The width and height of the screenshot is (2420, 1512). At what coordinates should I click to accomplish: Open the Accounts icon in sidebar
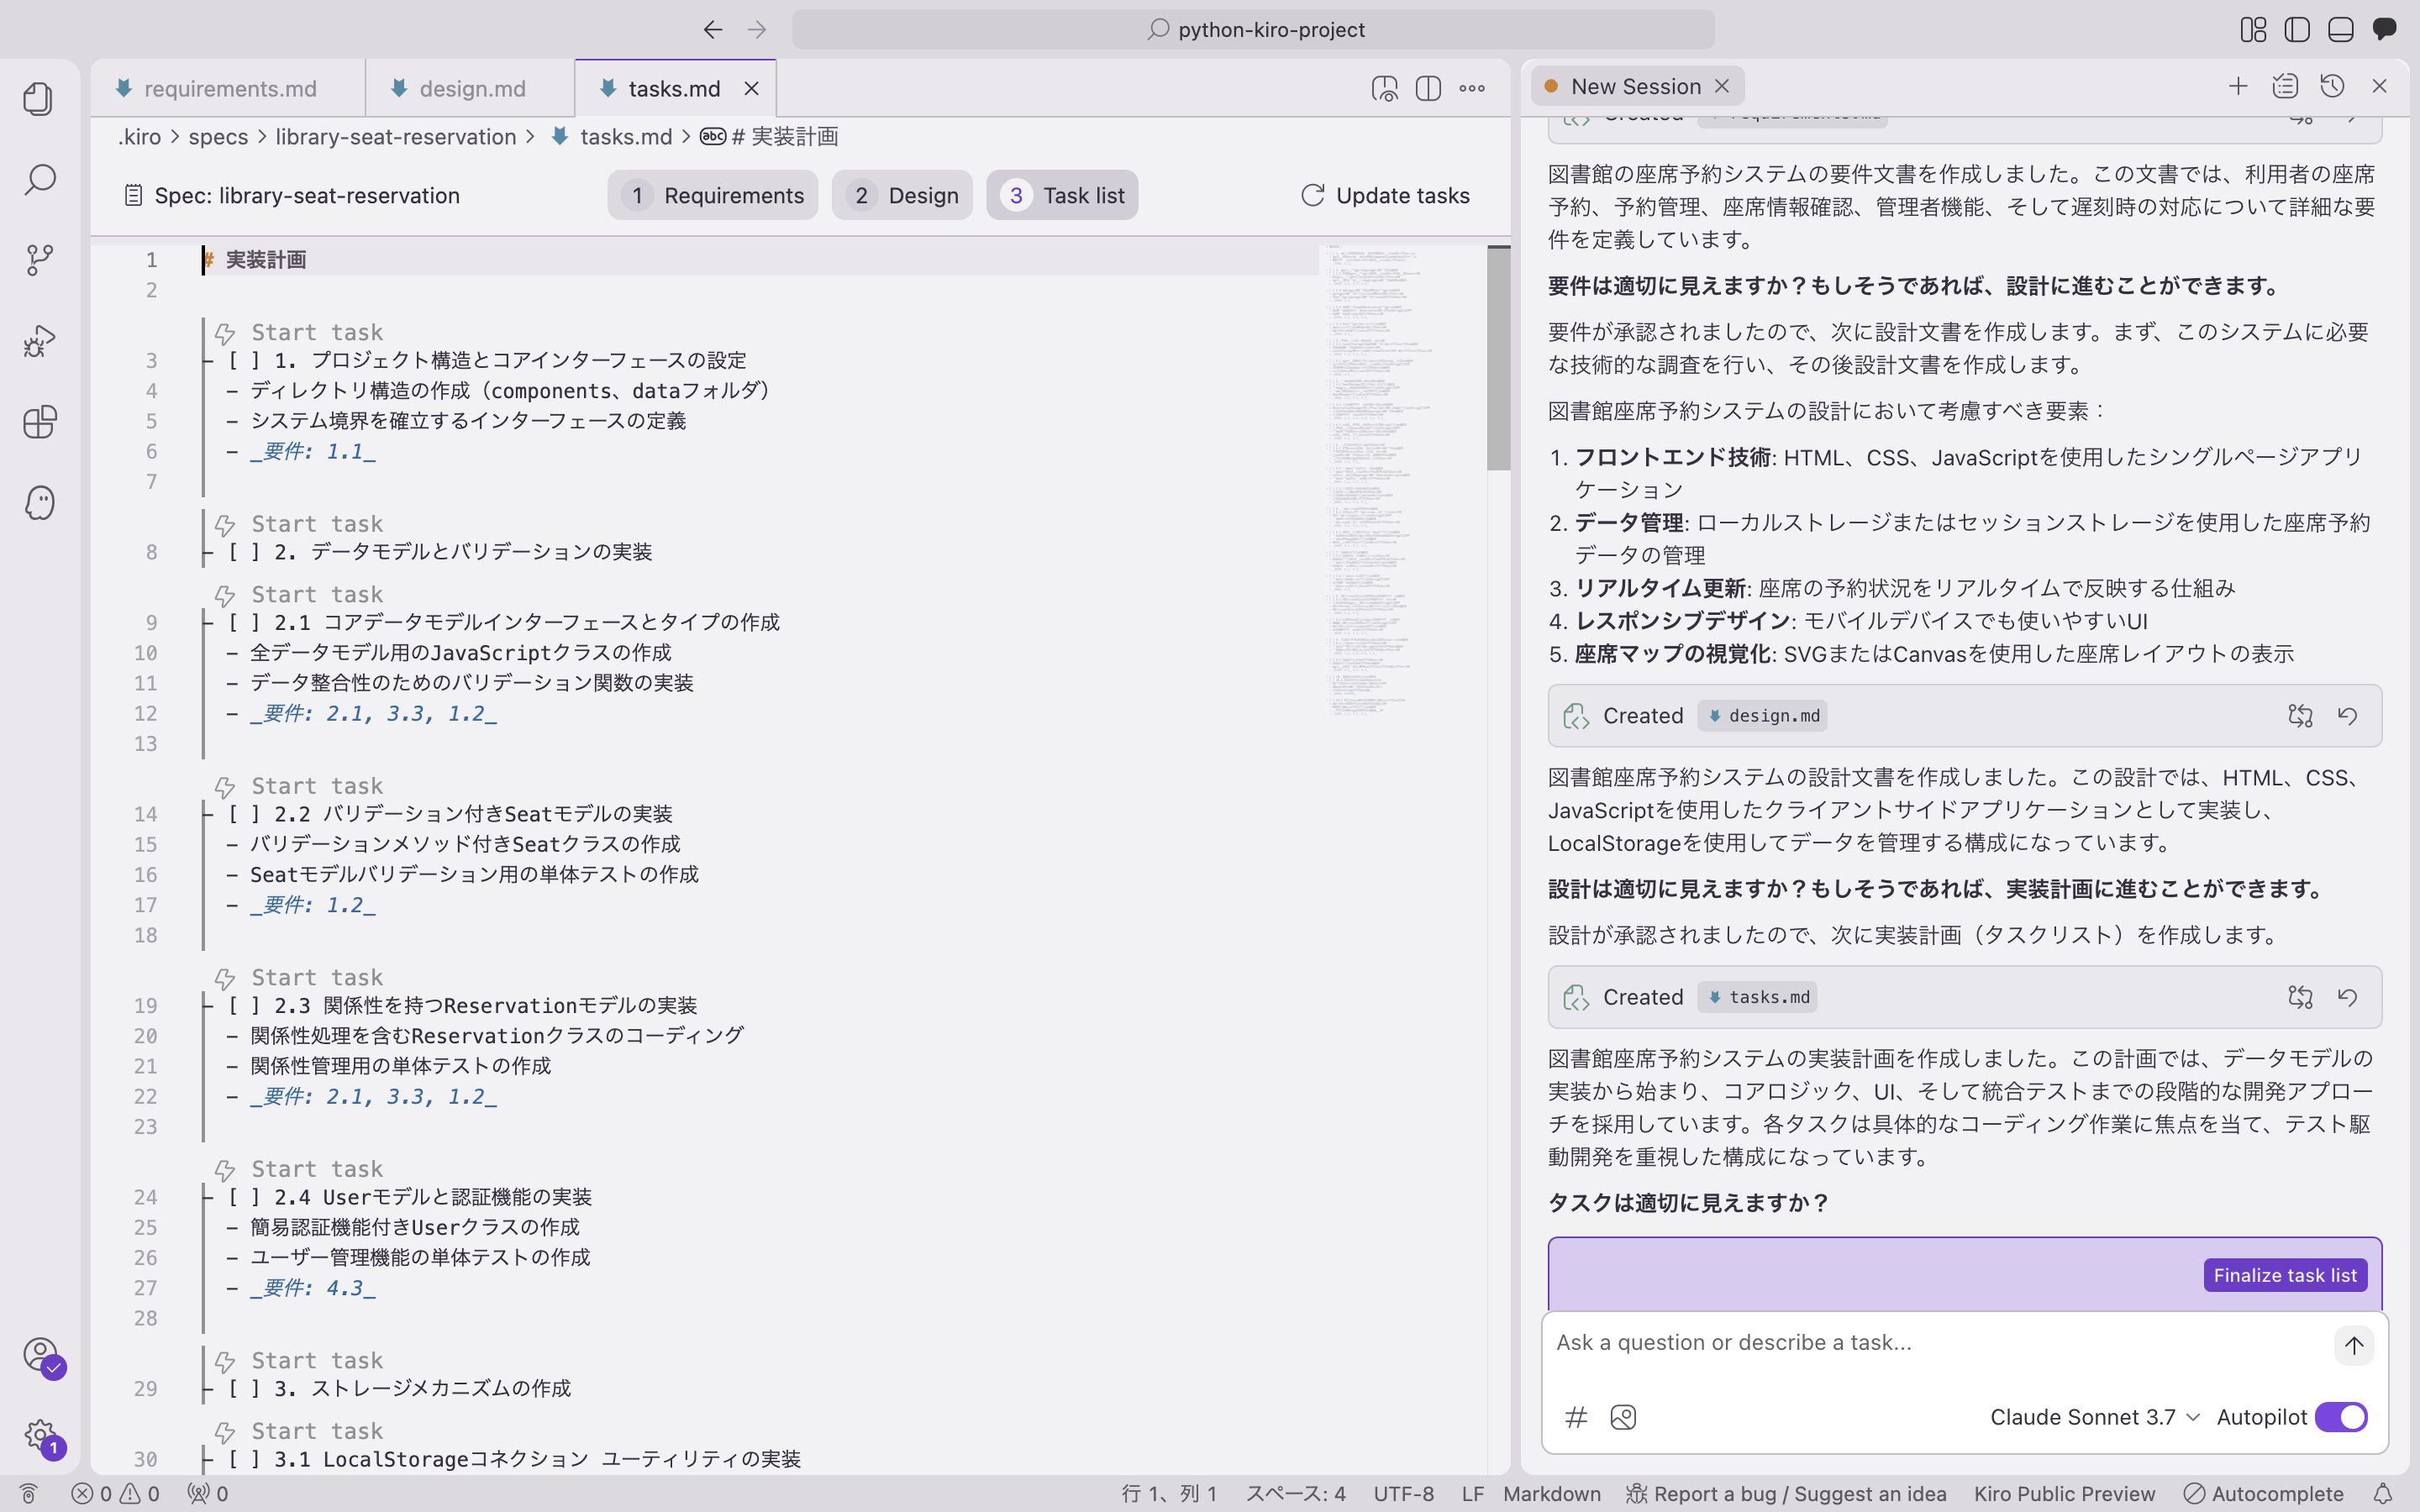(x=41, y=1356)
